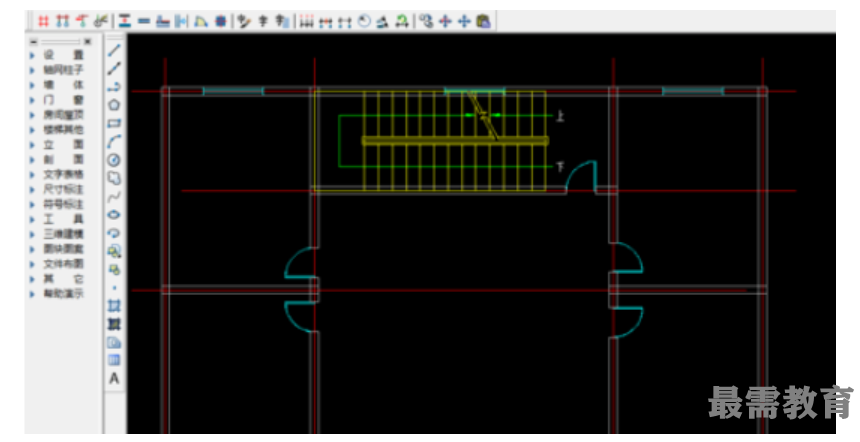Click the yellow and blue triangle stair icon

(x=201, y=21)
